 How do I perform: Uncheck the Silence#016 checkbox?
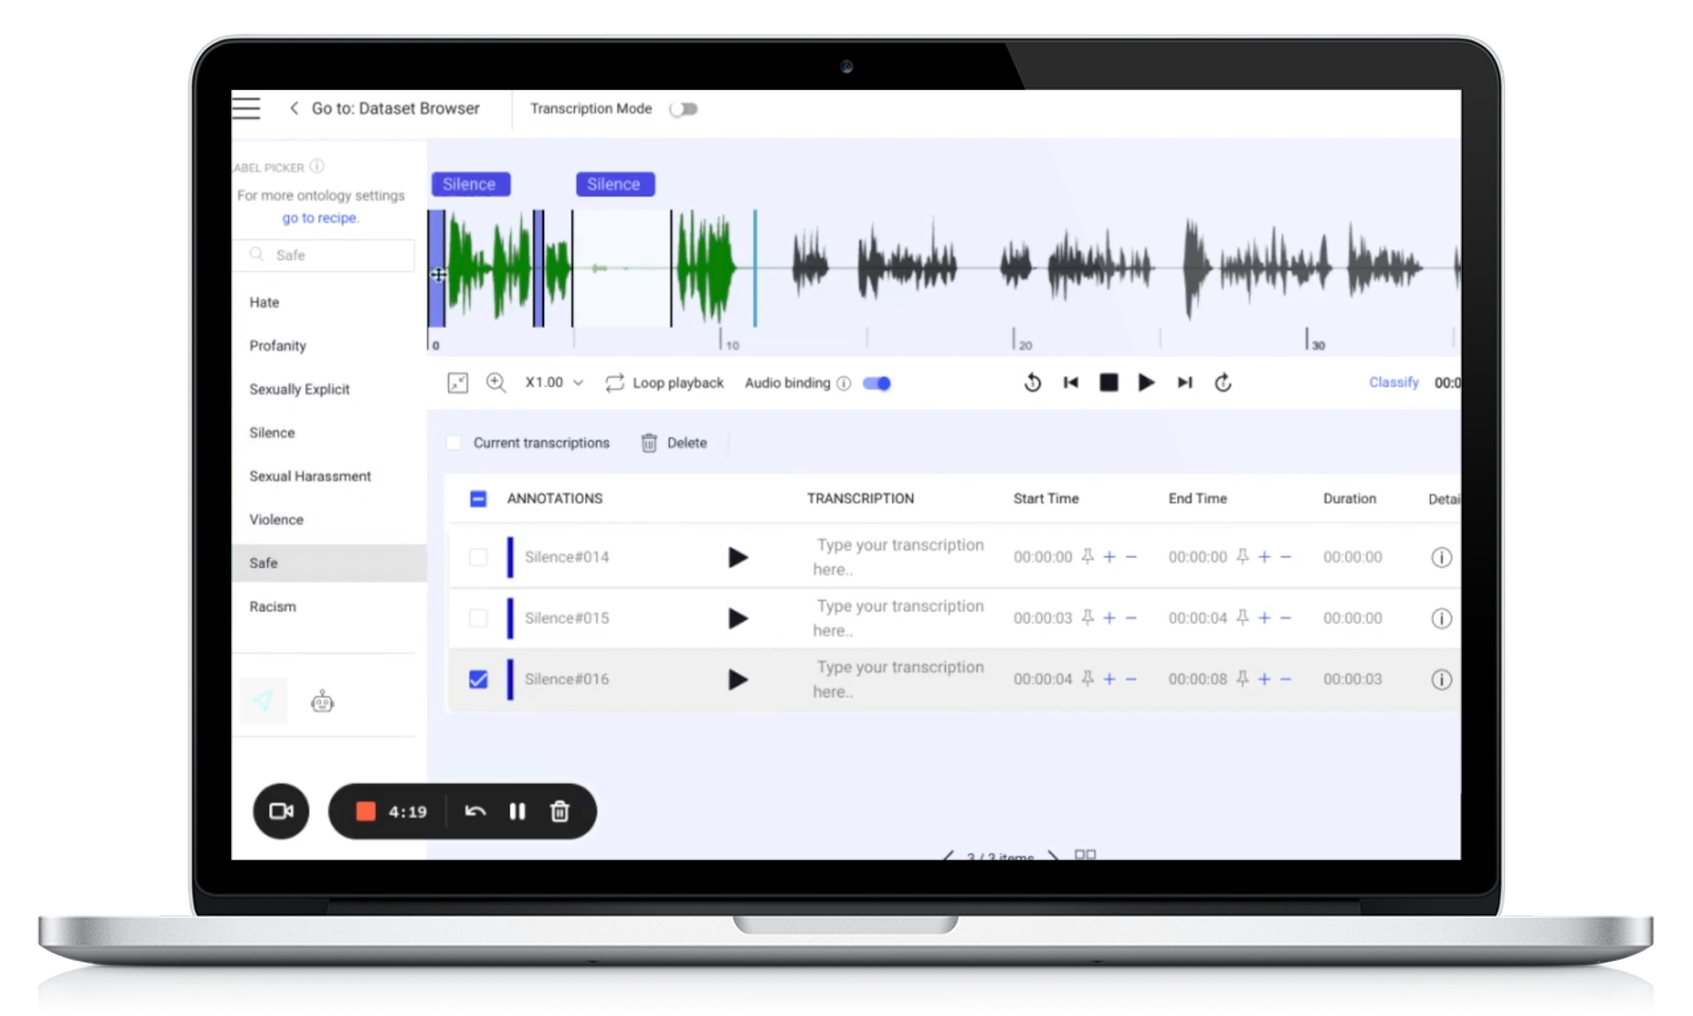click(x=478, y=680)
